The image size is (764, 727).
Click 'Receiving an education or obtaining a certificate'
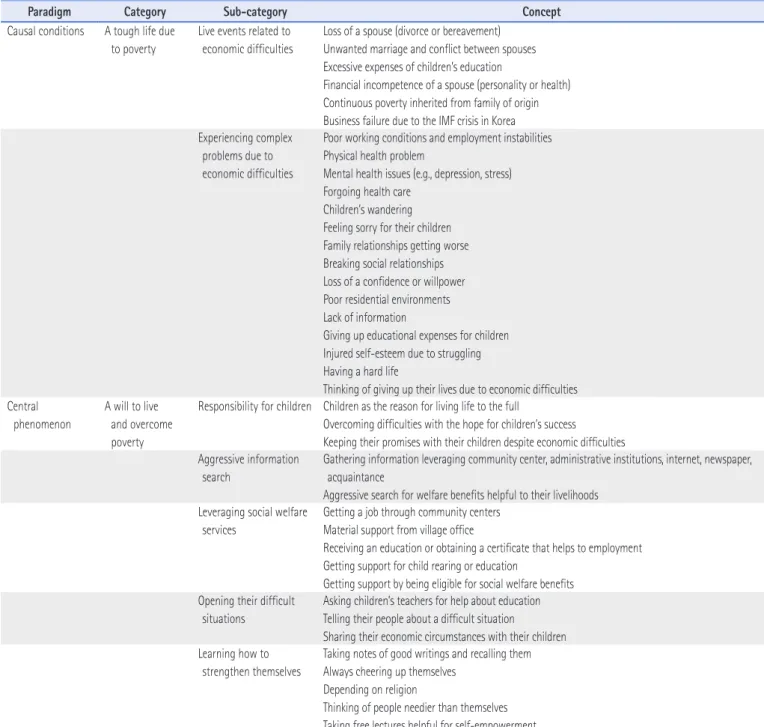coord(482,549)
